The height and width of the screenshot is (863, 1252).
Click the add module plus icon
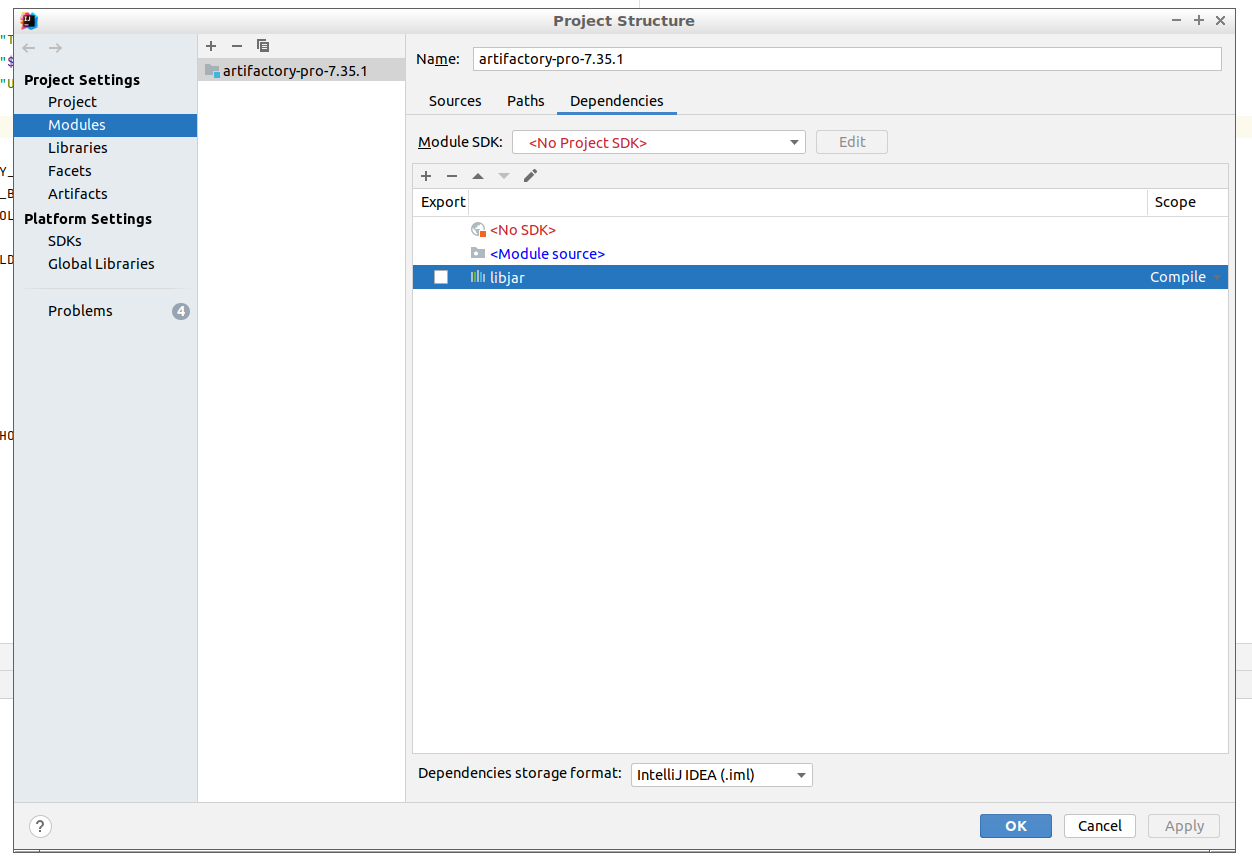pos(211,46)
